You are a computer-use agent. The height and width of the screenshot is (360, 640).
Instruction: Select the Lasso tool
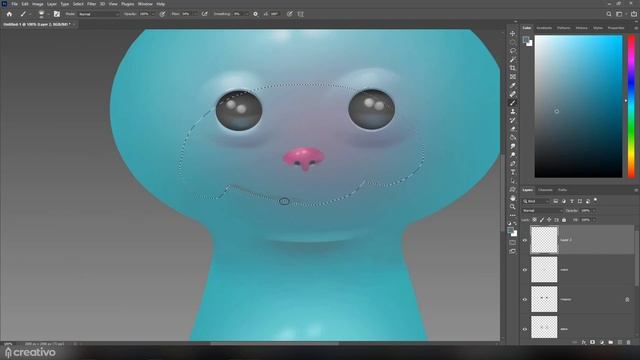[512, 51]
